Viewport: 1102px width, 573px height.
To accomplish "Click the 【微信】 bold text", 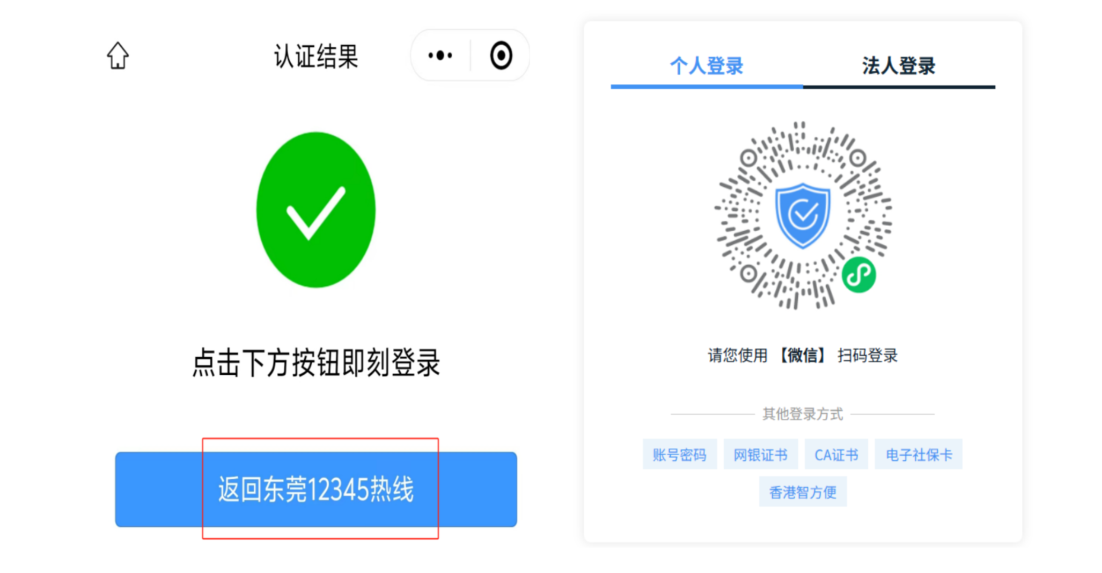I will coord(803,356).
